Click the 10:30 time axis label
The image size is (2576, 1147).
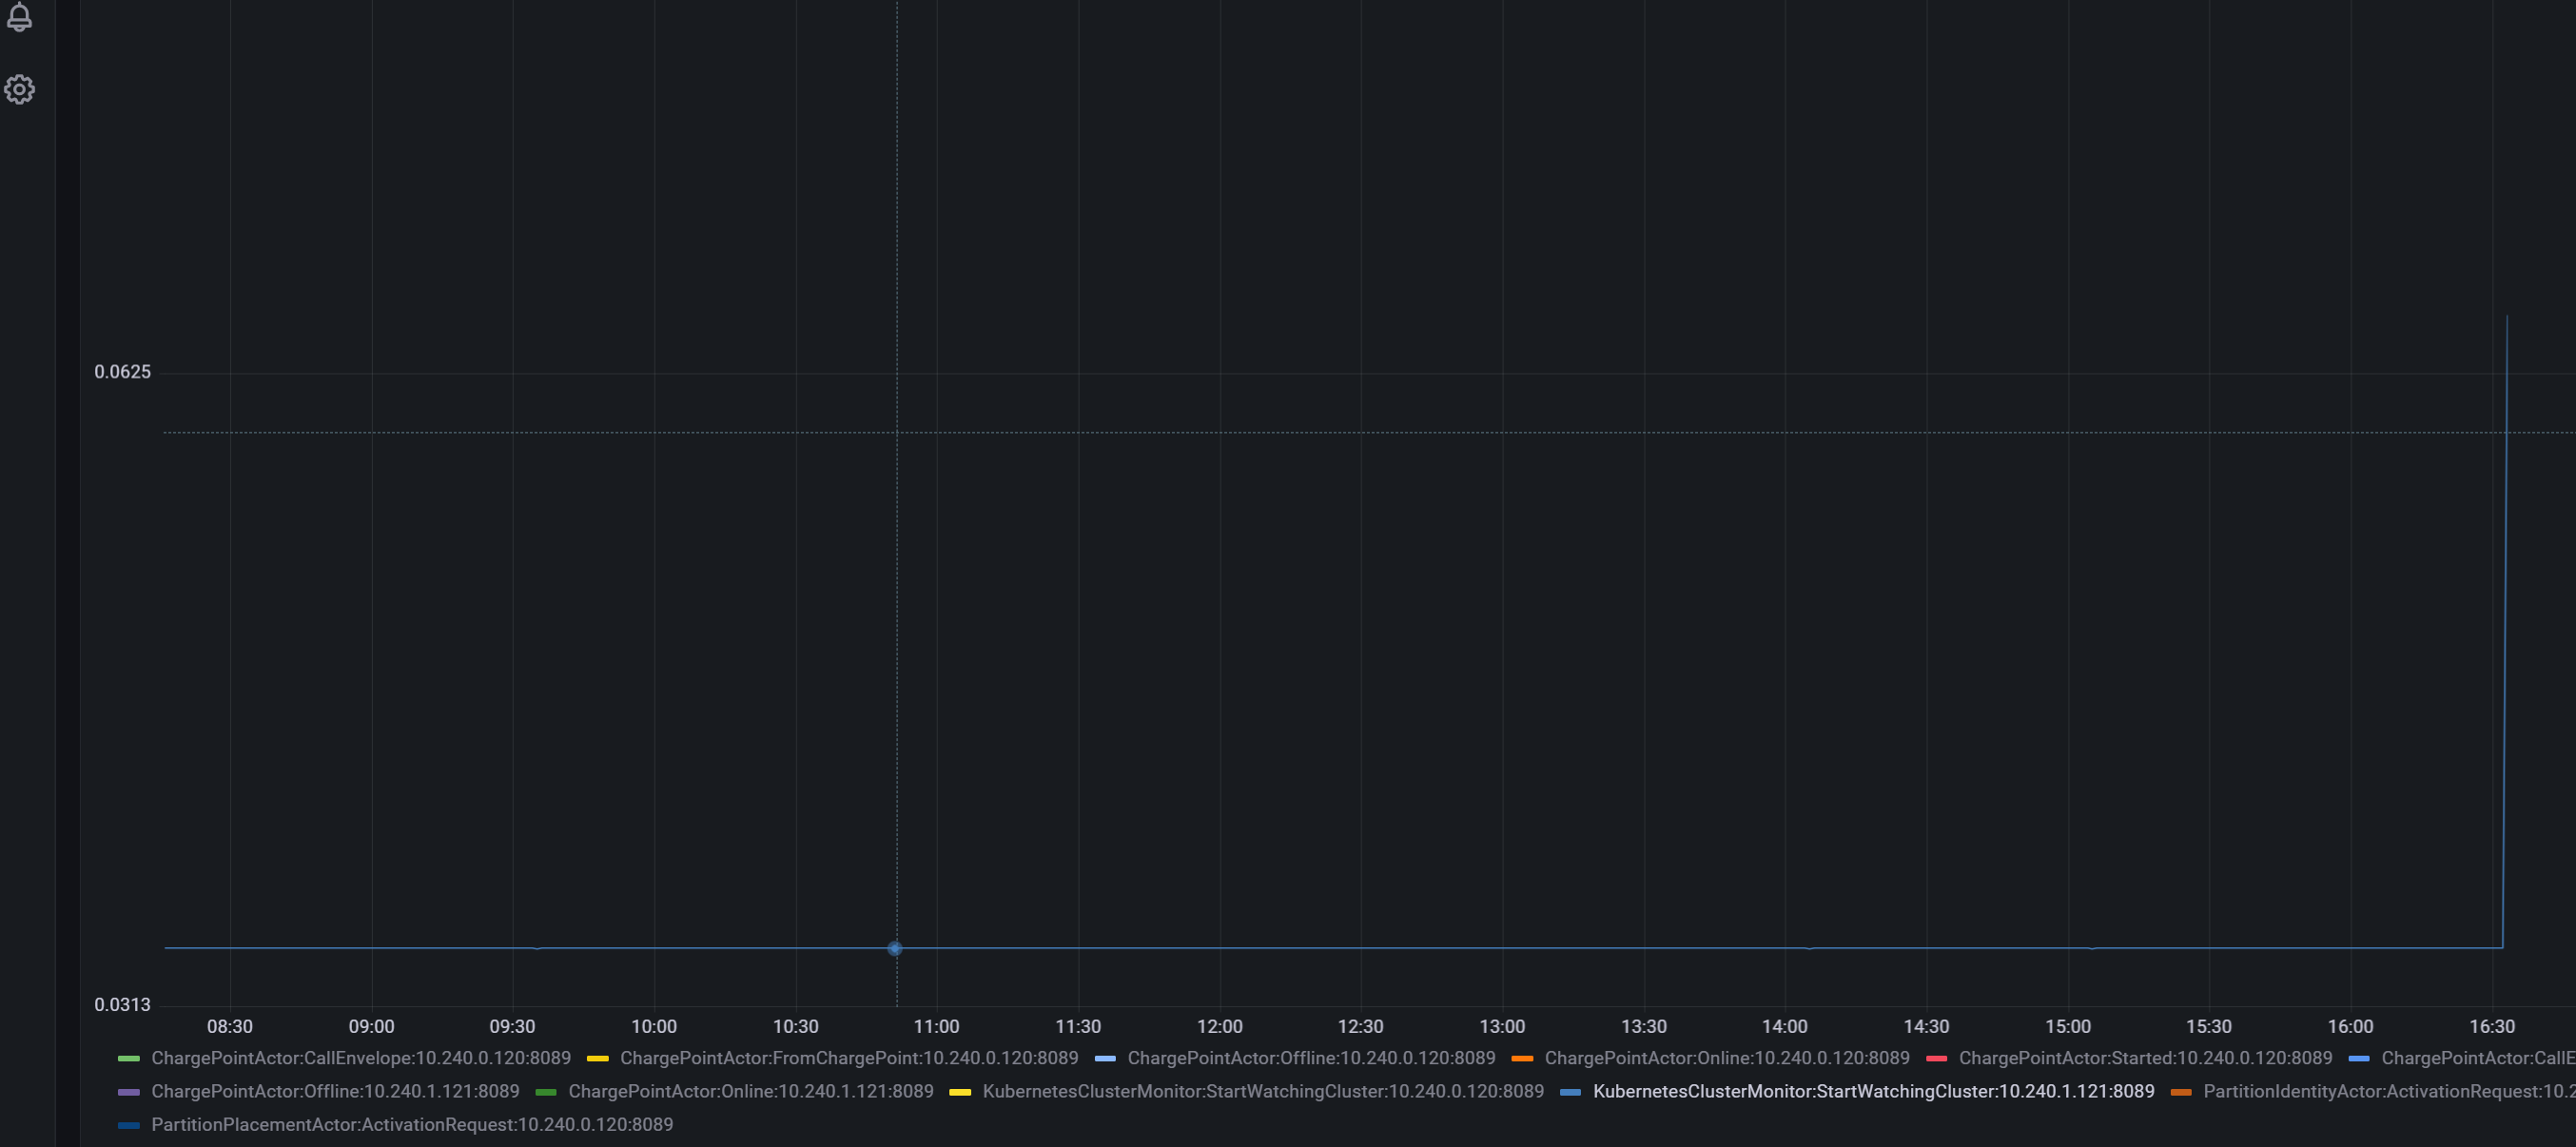click(795, 1026)
